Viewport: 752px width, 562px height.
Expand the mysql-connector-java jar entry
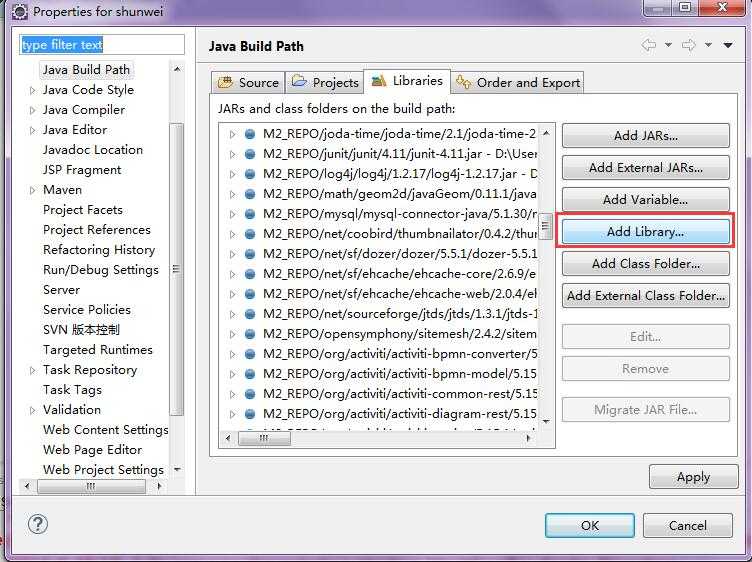(x=233, y=214)
